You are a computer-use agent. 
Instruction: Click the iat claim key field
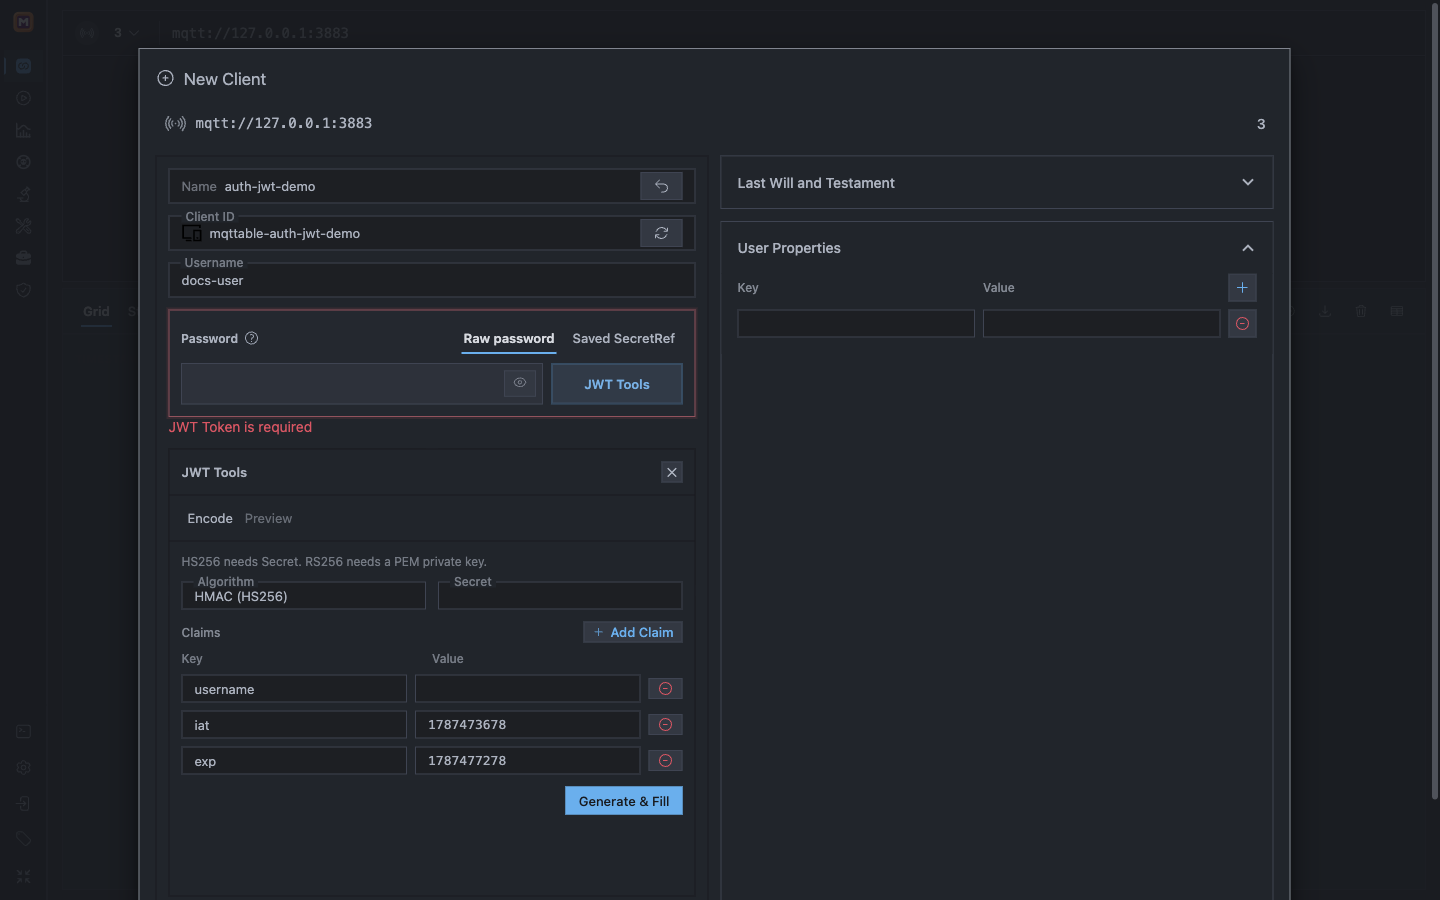point(294,725)
